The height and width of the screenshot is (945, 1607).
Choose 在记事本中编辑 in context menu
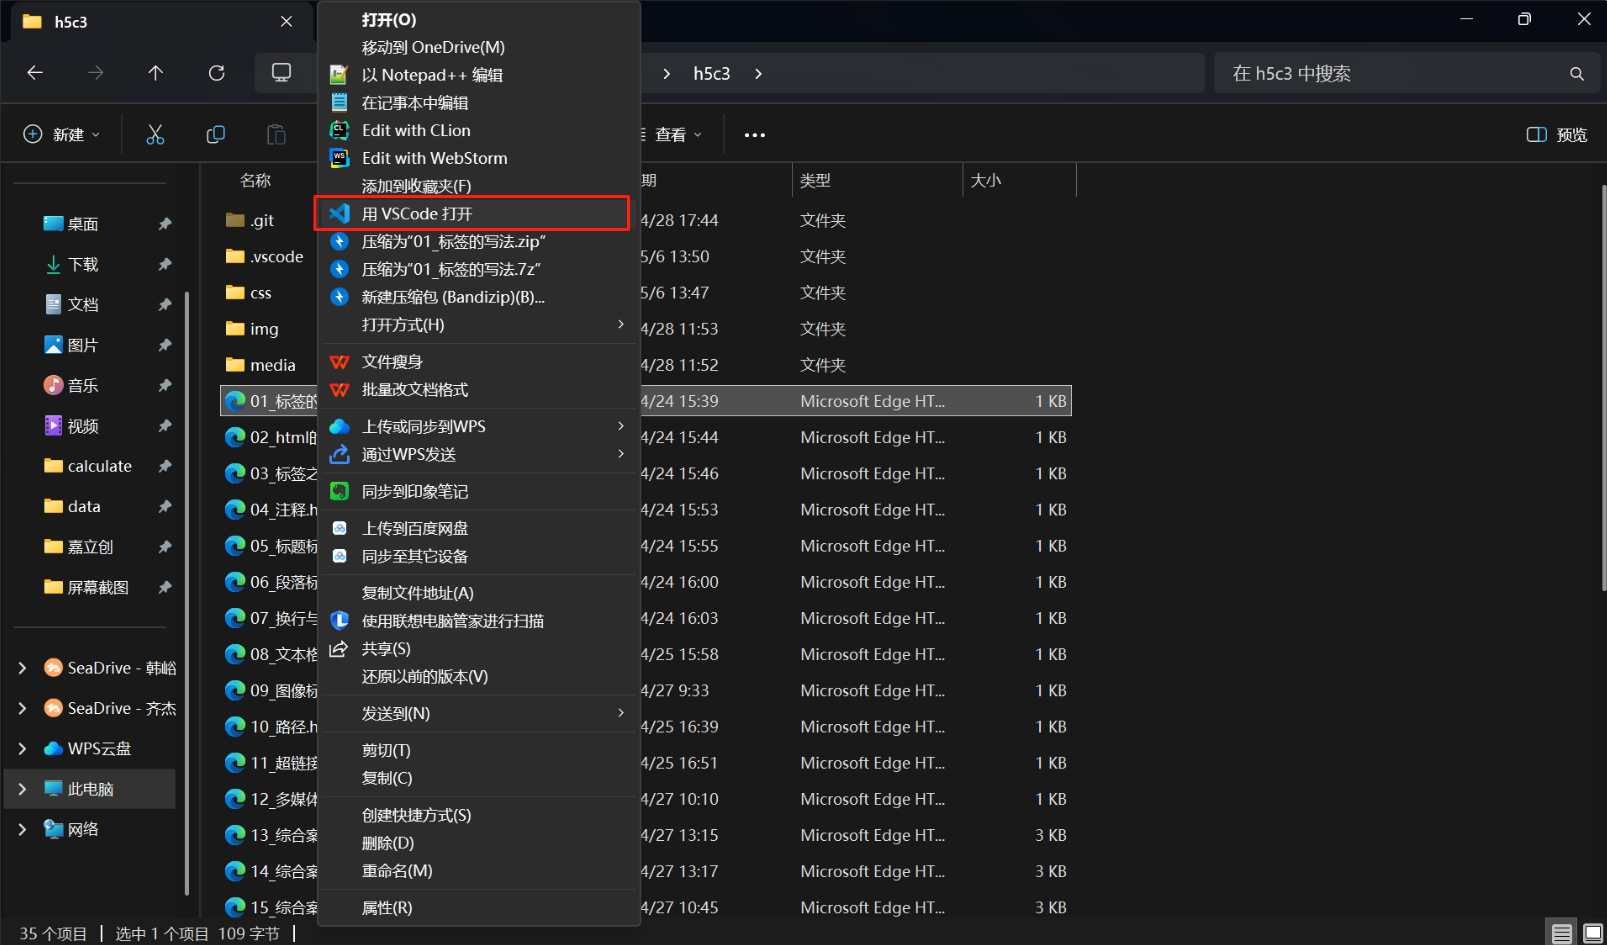click(478, 103)
